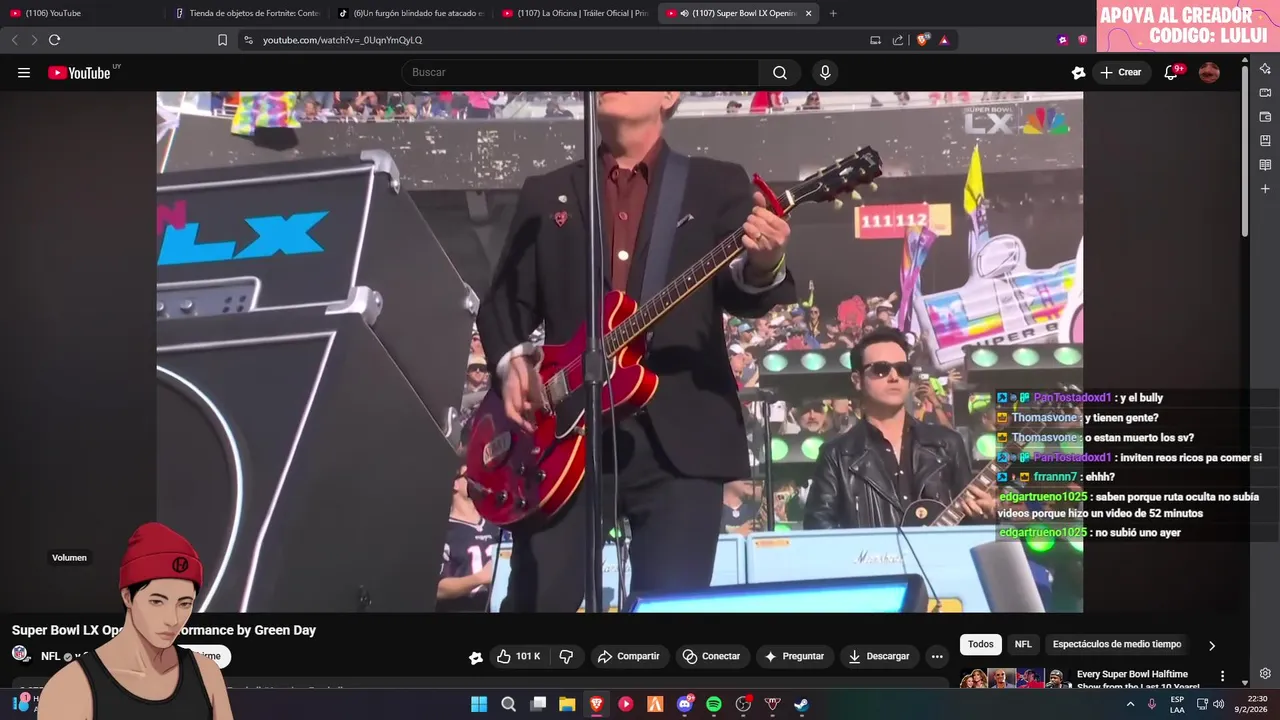Close the Super Bowl LX tab

click(808, 13)
